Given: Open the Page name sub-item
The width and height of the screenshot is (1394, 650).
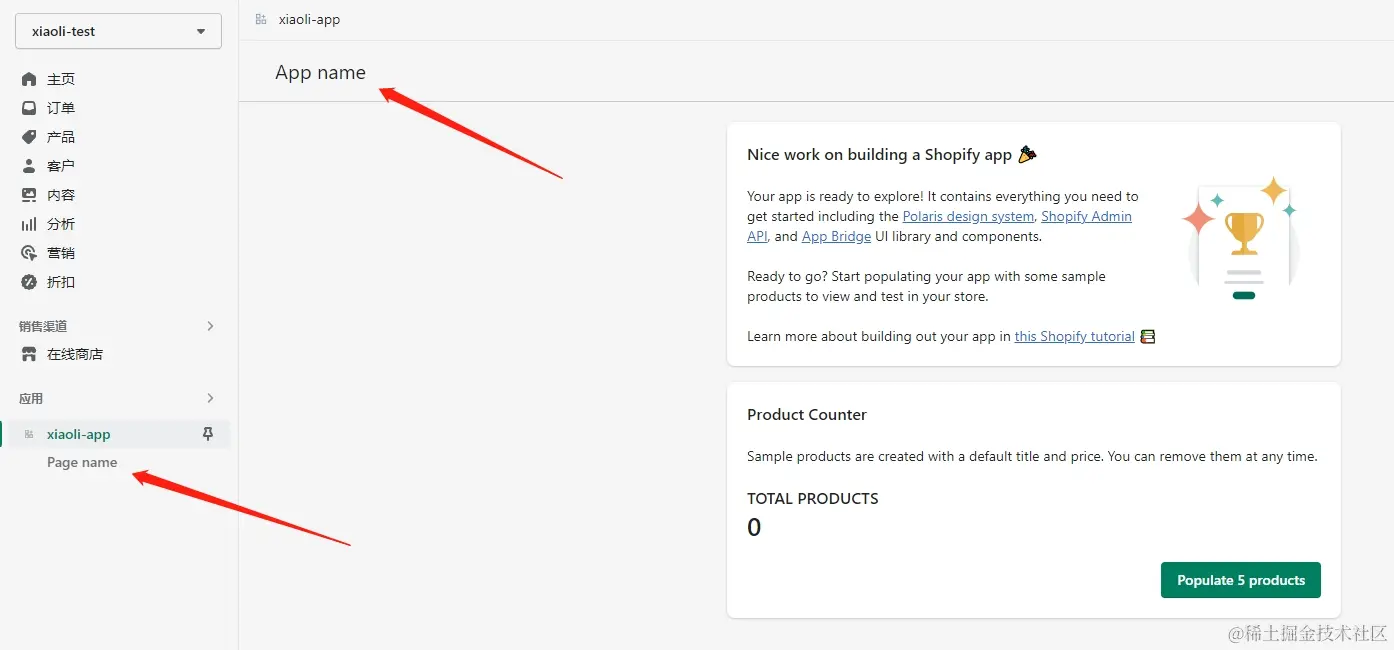Looking at the screenshot, I should 82,462.
